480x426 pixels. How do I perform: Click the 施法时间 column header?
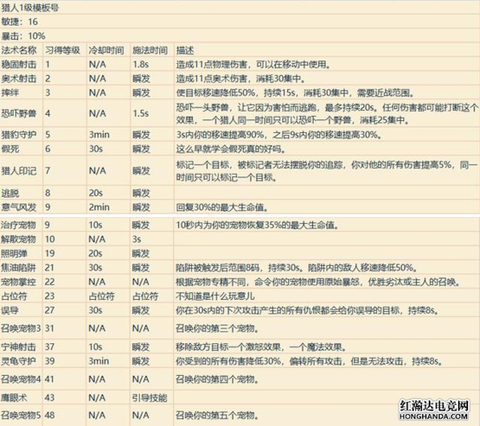150,50
